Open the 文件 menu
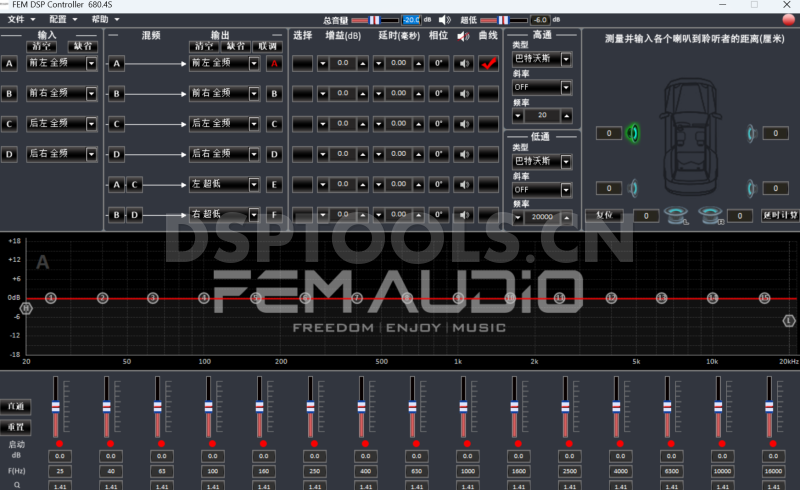Viewport: 800px width, 490px height. (21, 19)
